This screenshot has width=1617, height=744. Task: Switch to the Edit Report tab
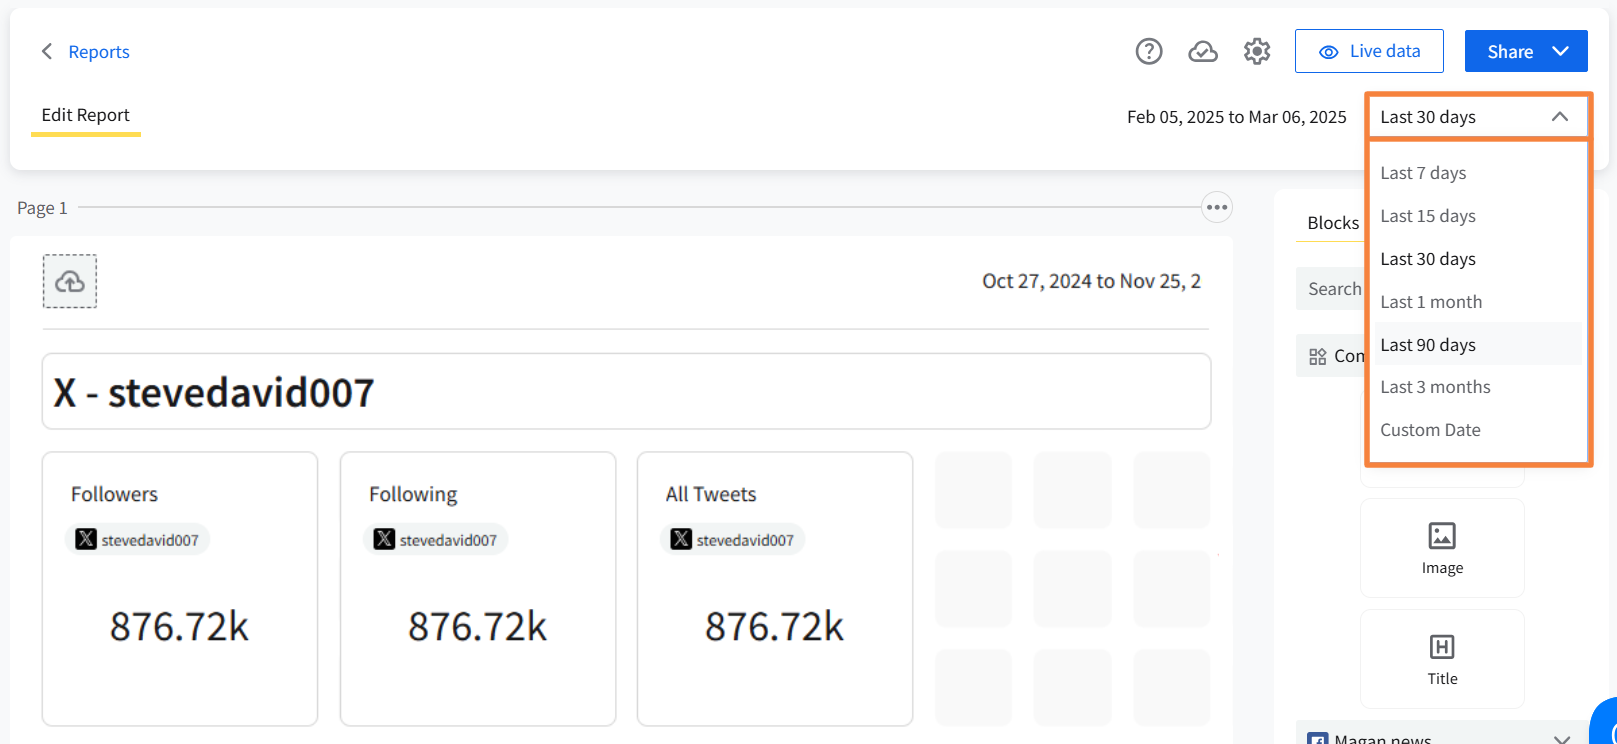(x=86, y=115)
